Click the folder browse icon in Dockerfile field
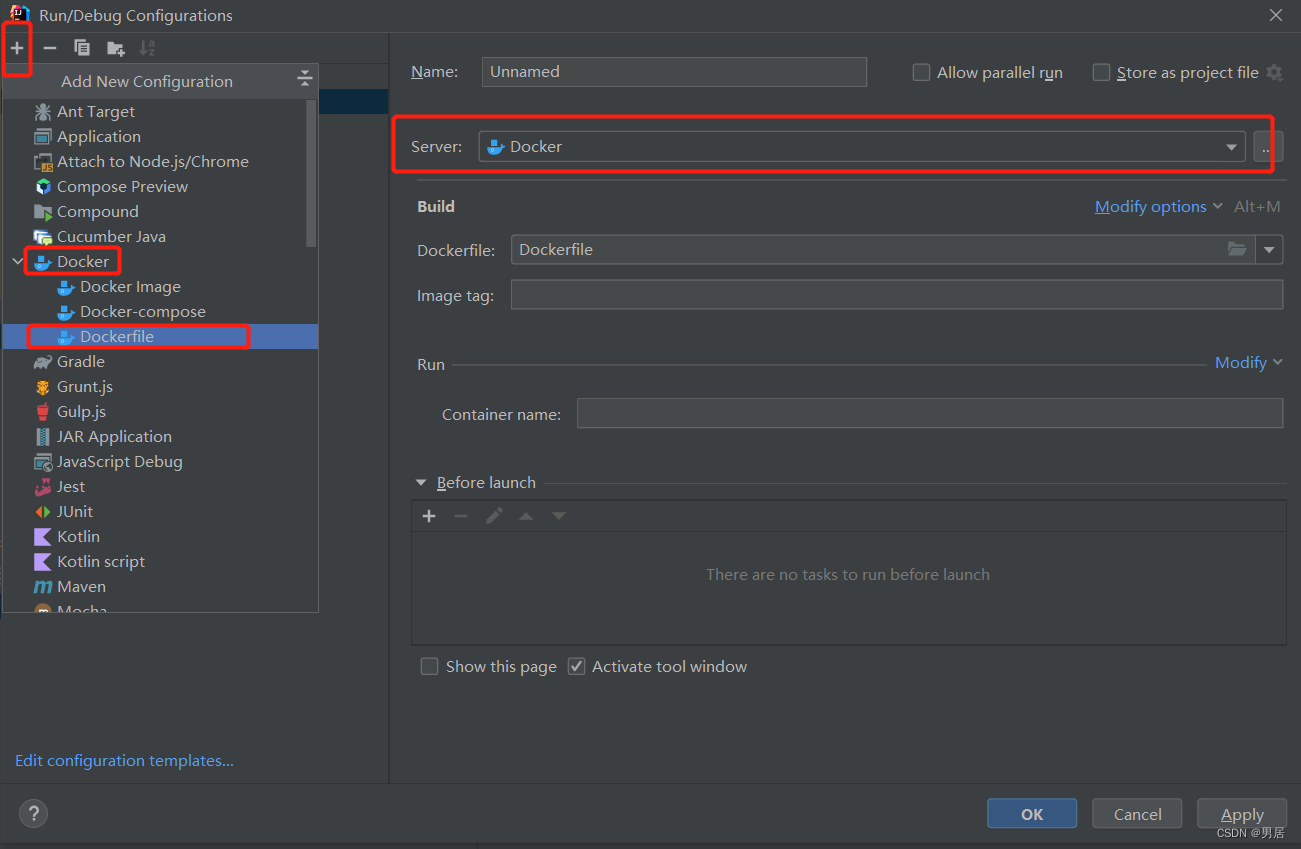The image size is (1301, 849). tap(1237, 249)
